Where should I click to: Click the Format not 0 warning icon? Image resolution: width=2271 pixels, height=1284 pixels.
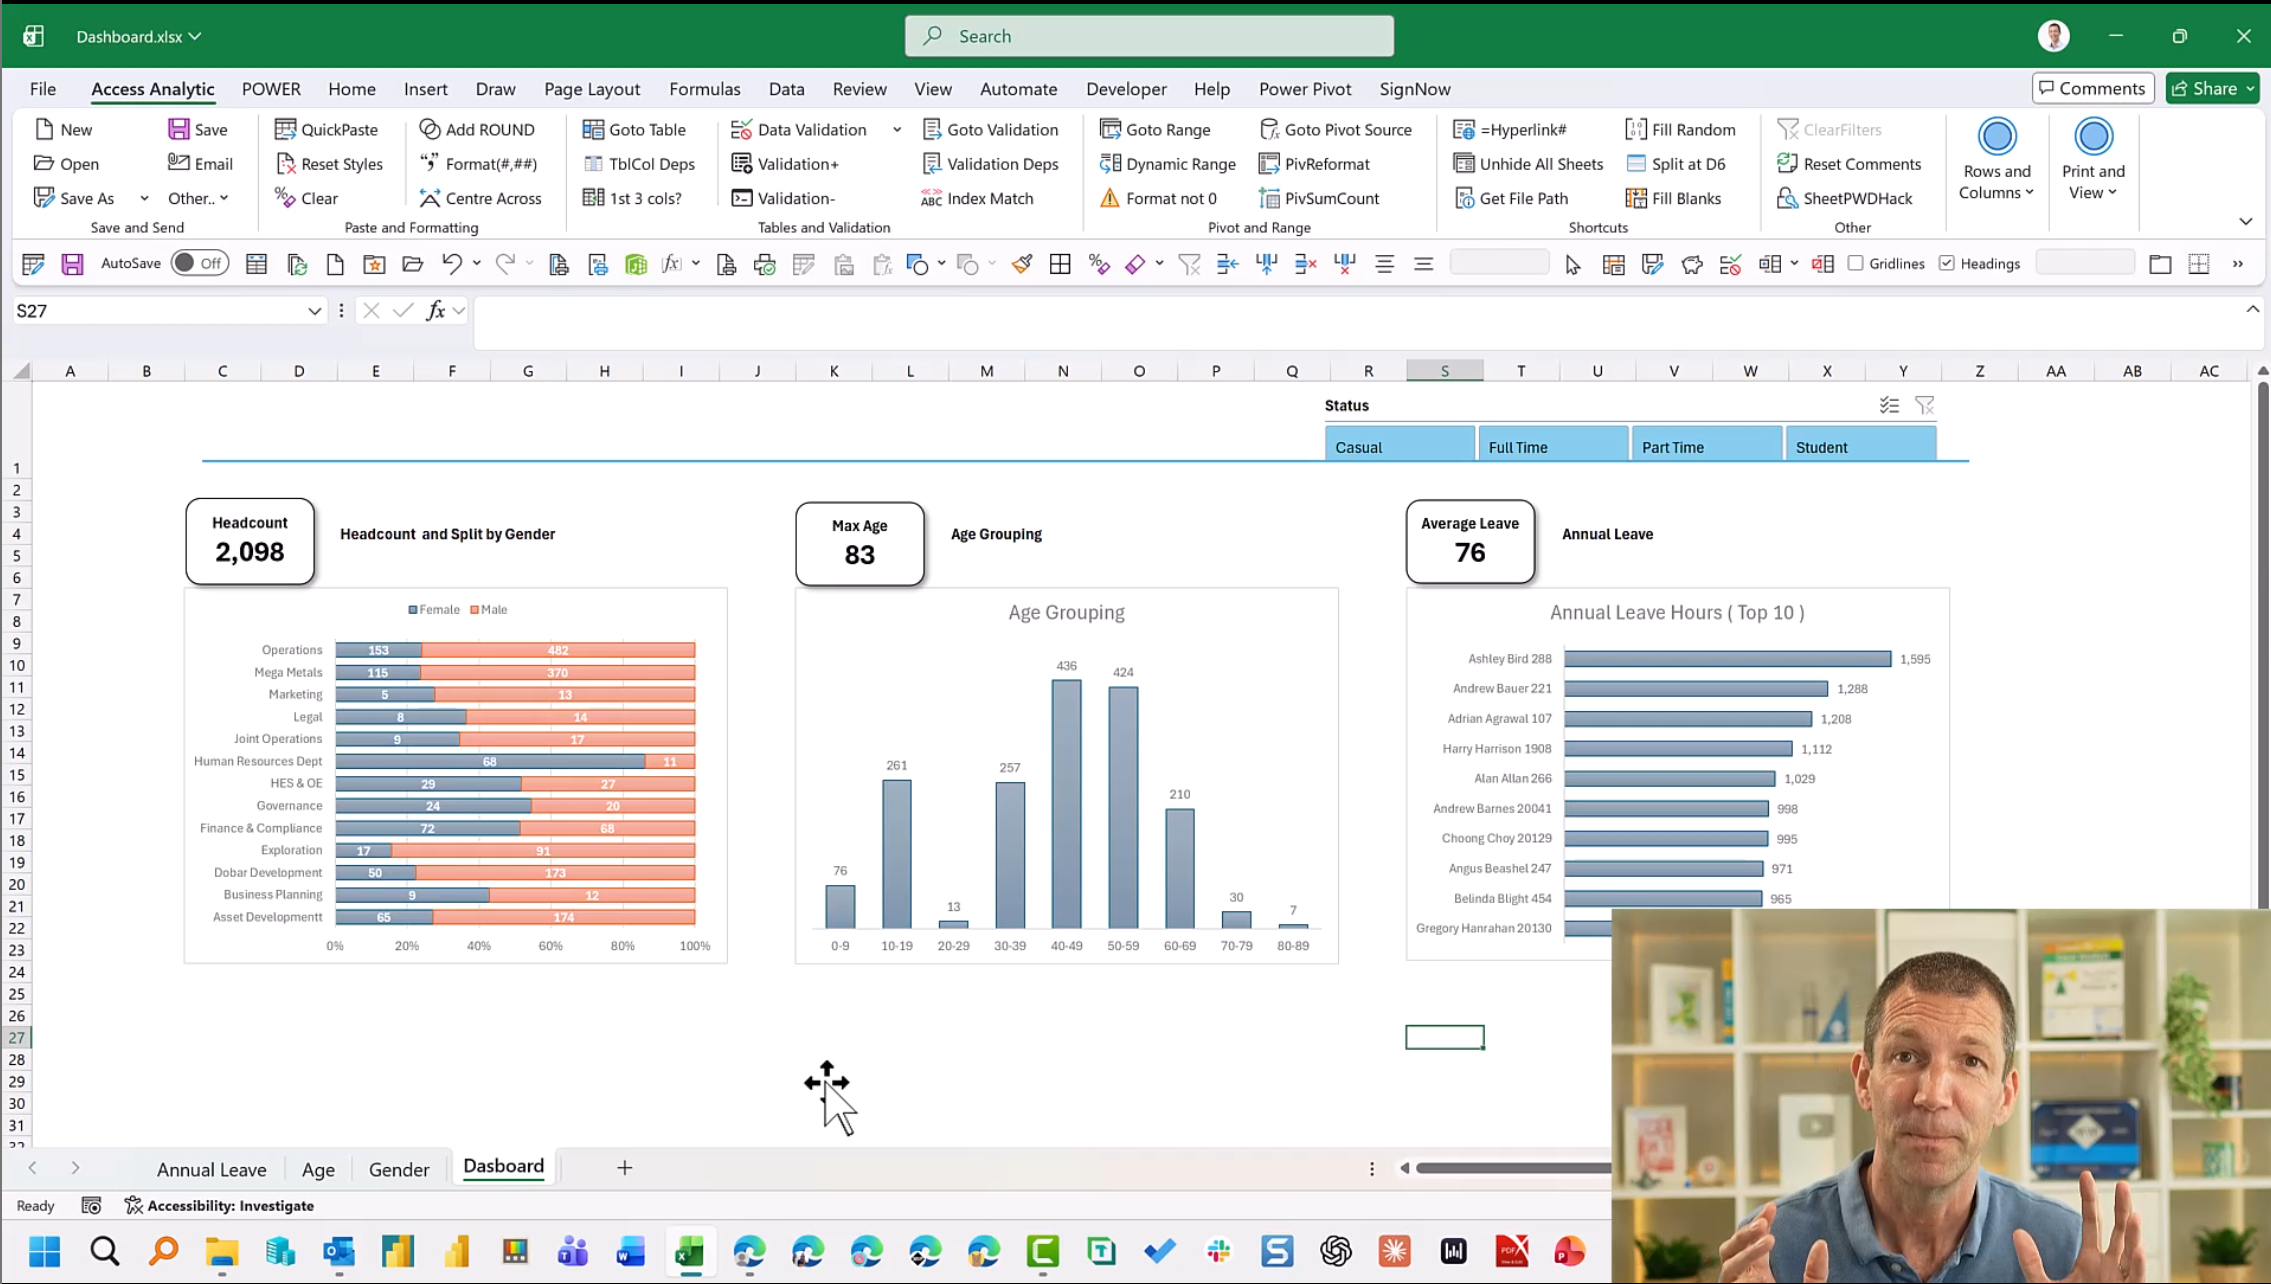(1110, 198)
